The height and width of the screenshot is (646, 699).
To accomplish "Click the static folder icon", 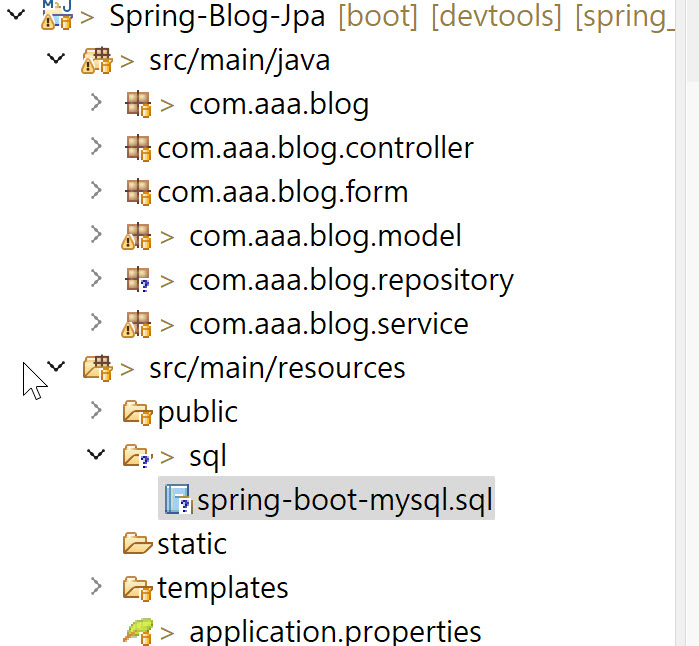I will pos(138,543).
